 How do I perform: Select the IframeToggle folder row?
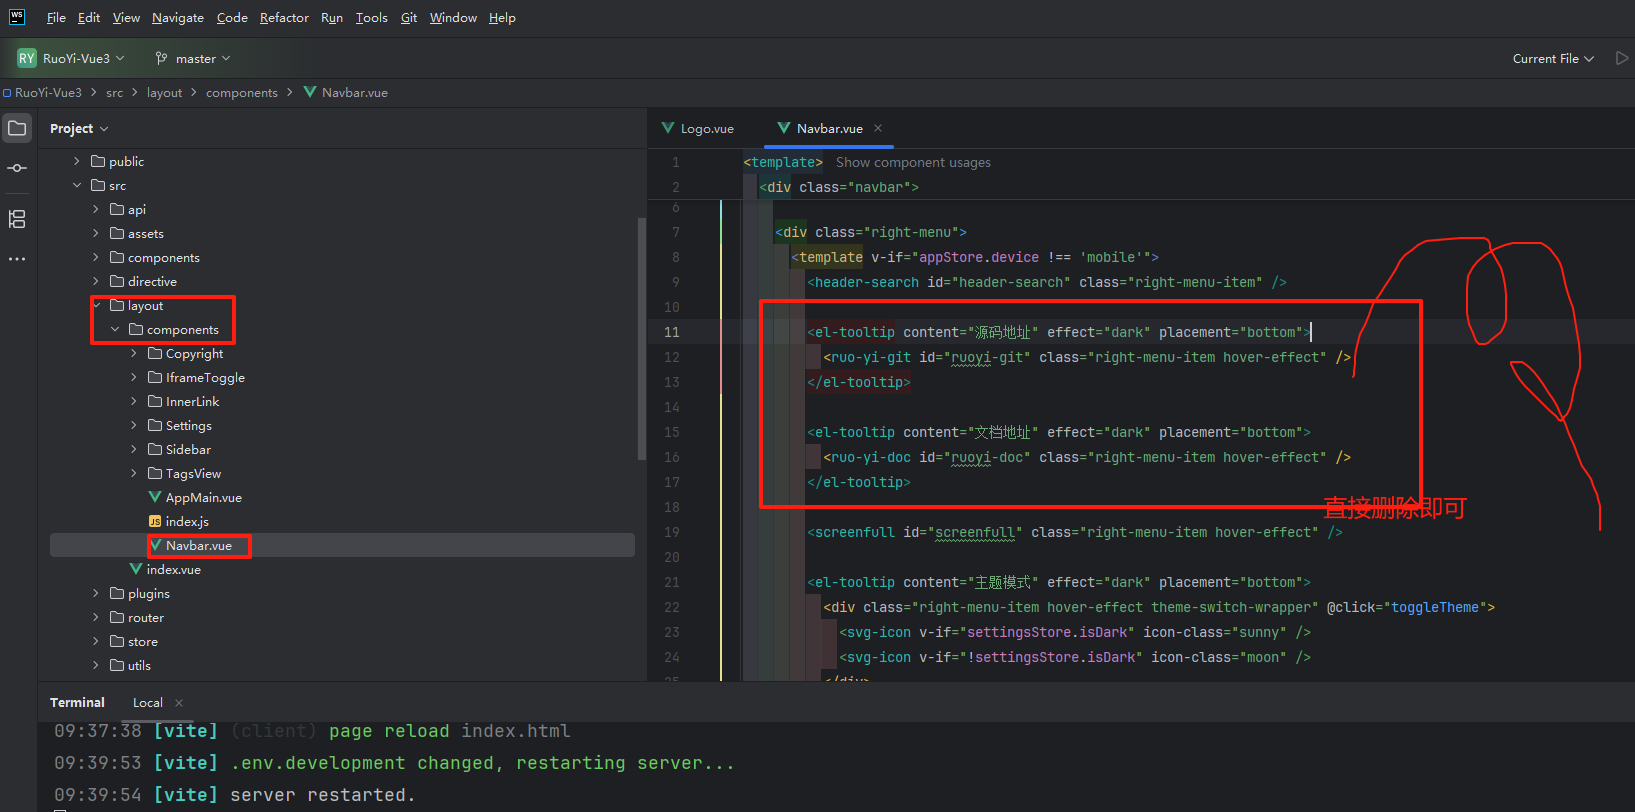(342, 377)
